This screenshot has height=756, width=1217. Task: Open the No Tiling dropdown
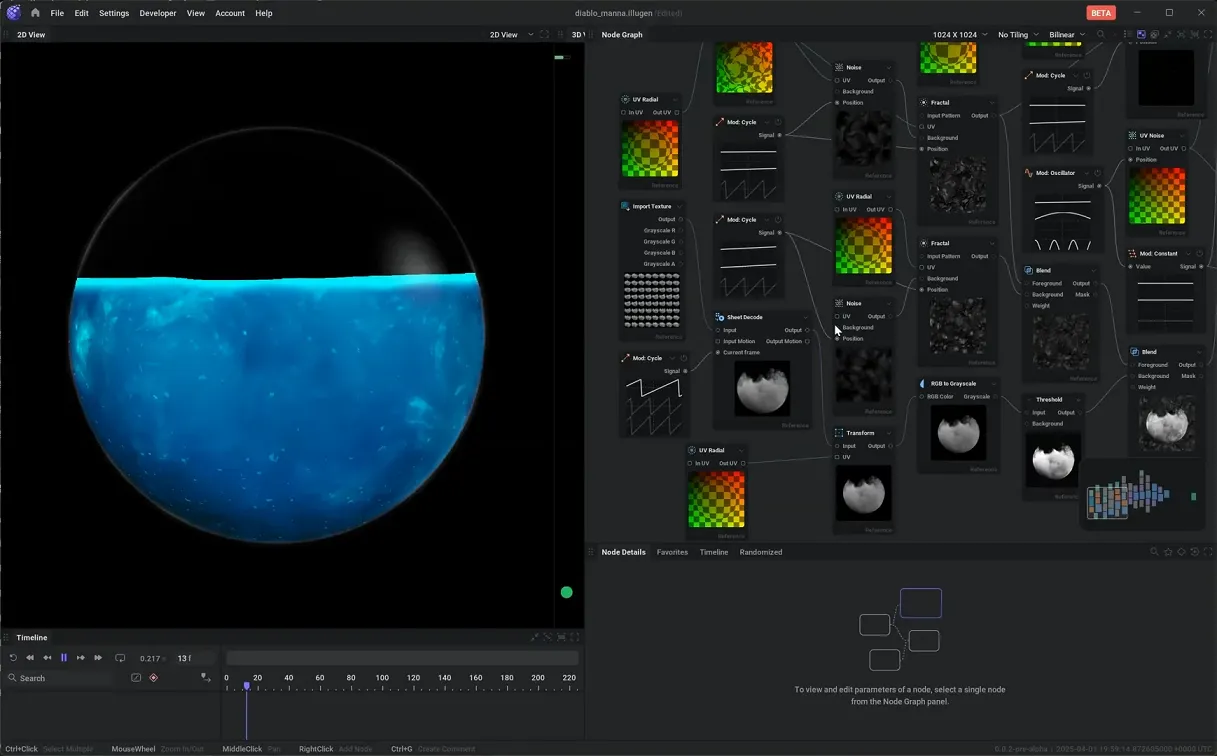[1018, 34]
